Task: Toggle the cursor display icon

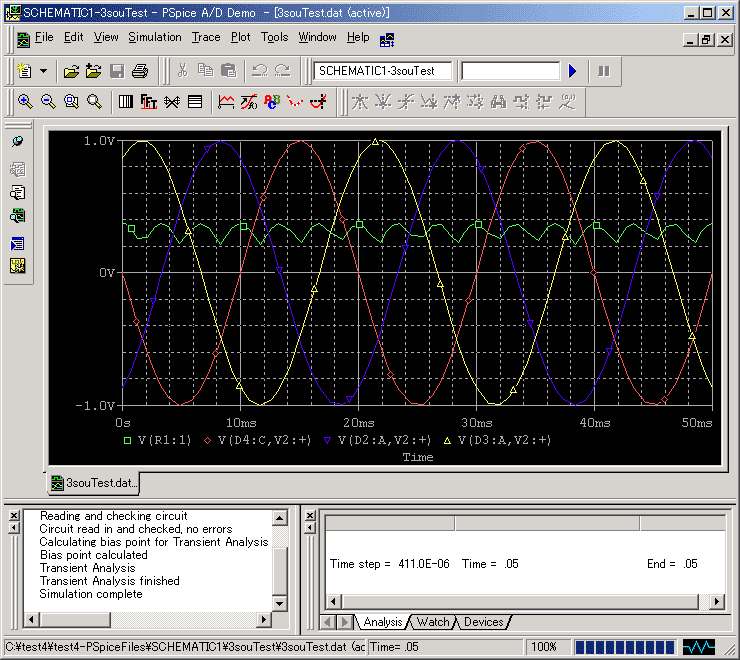Action: pyautogui.click(x=320, y=101)
